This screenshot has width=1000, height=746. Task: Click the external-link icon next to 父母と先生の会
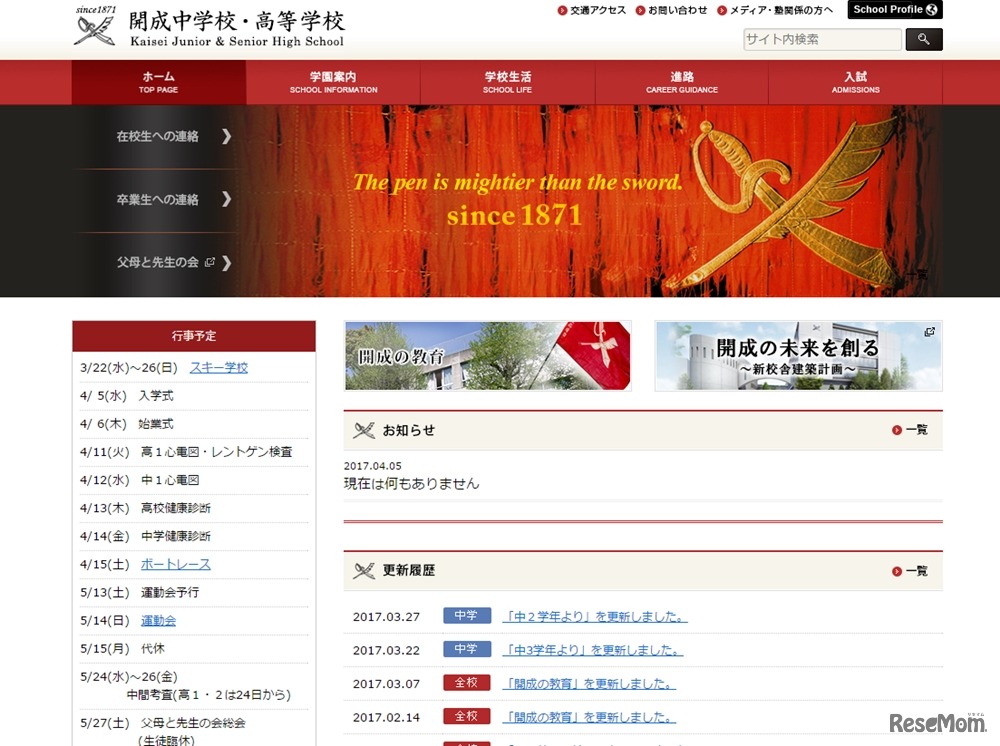(210, 262)
